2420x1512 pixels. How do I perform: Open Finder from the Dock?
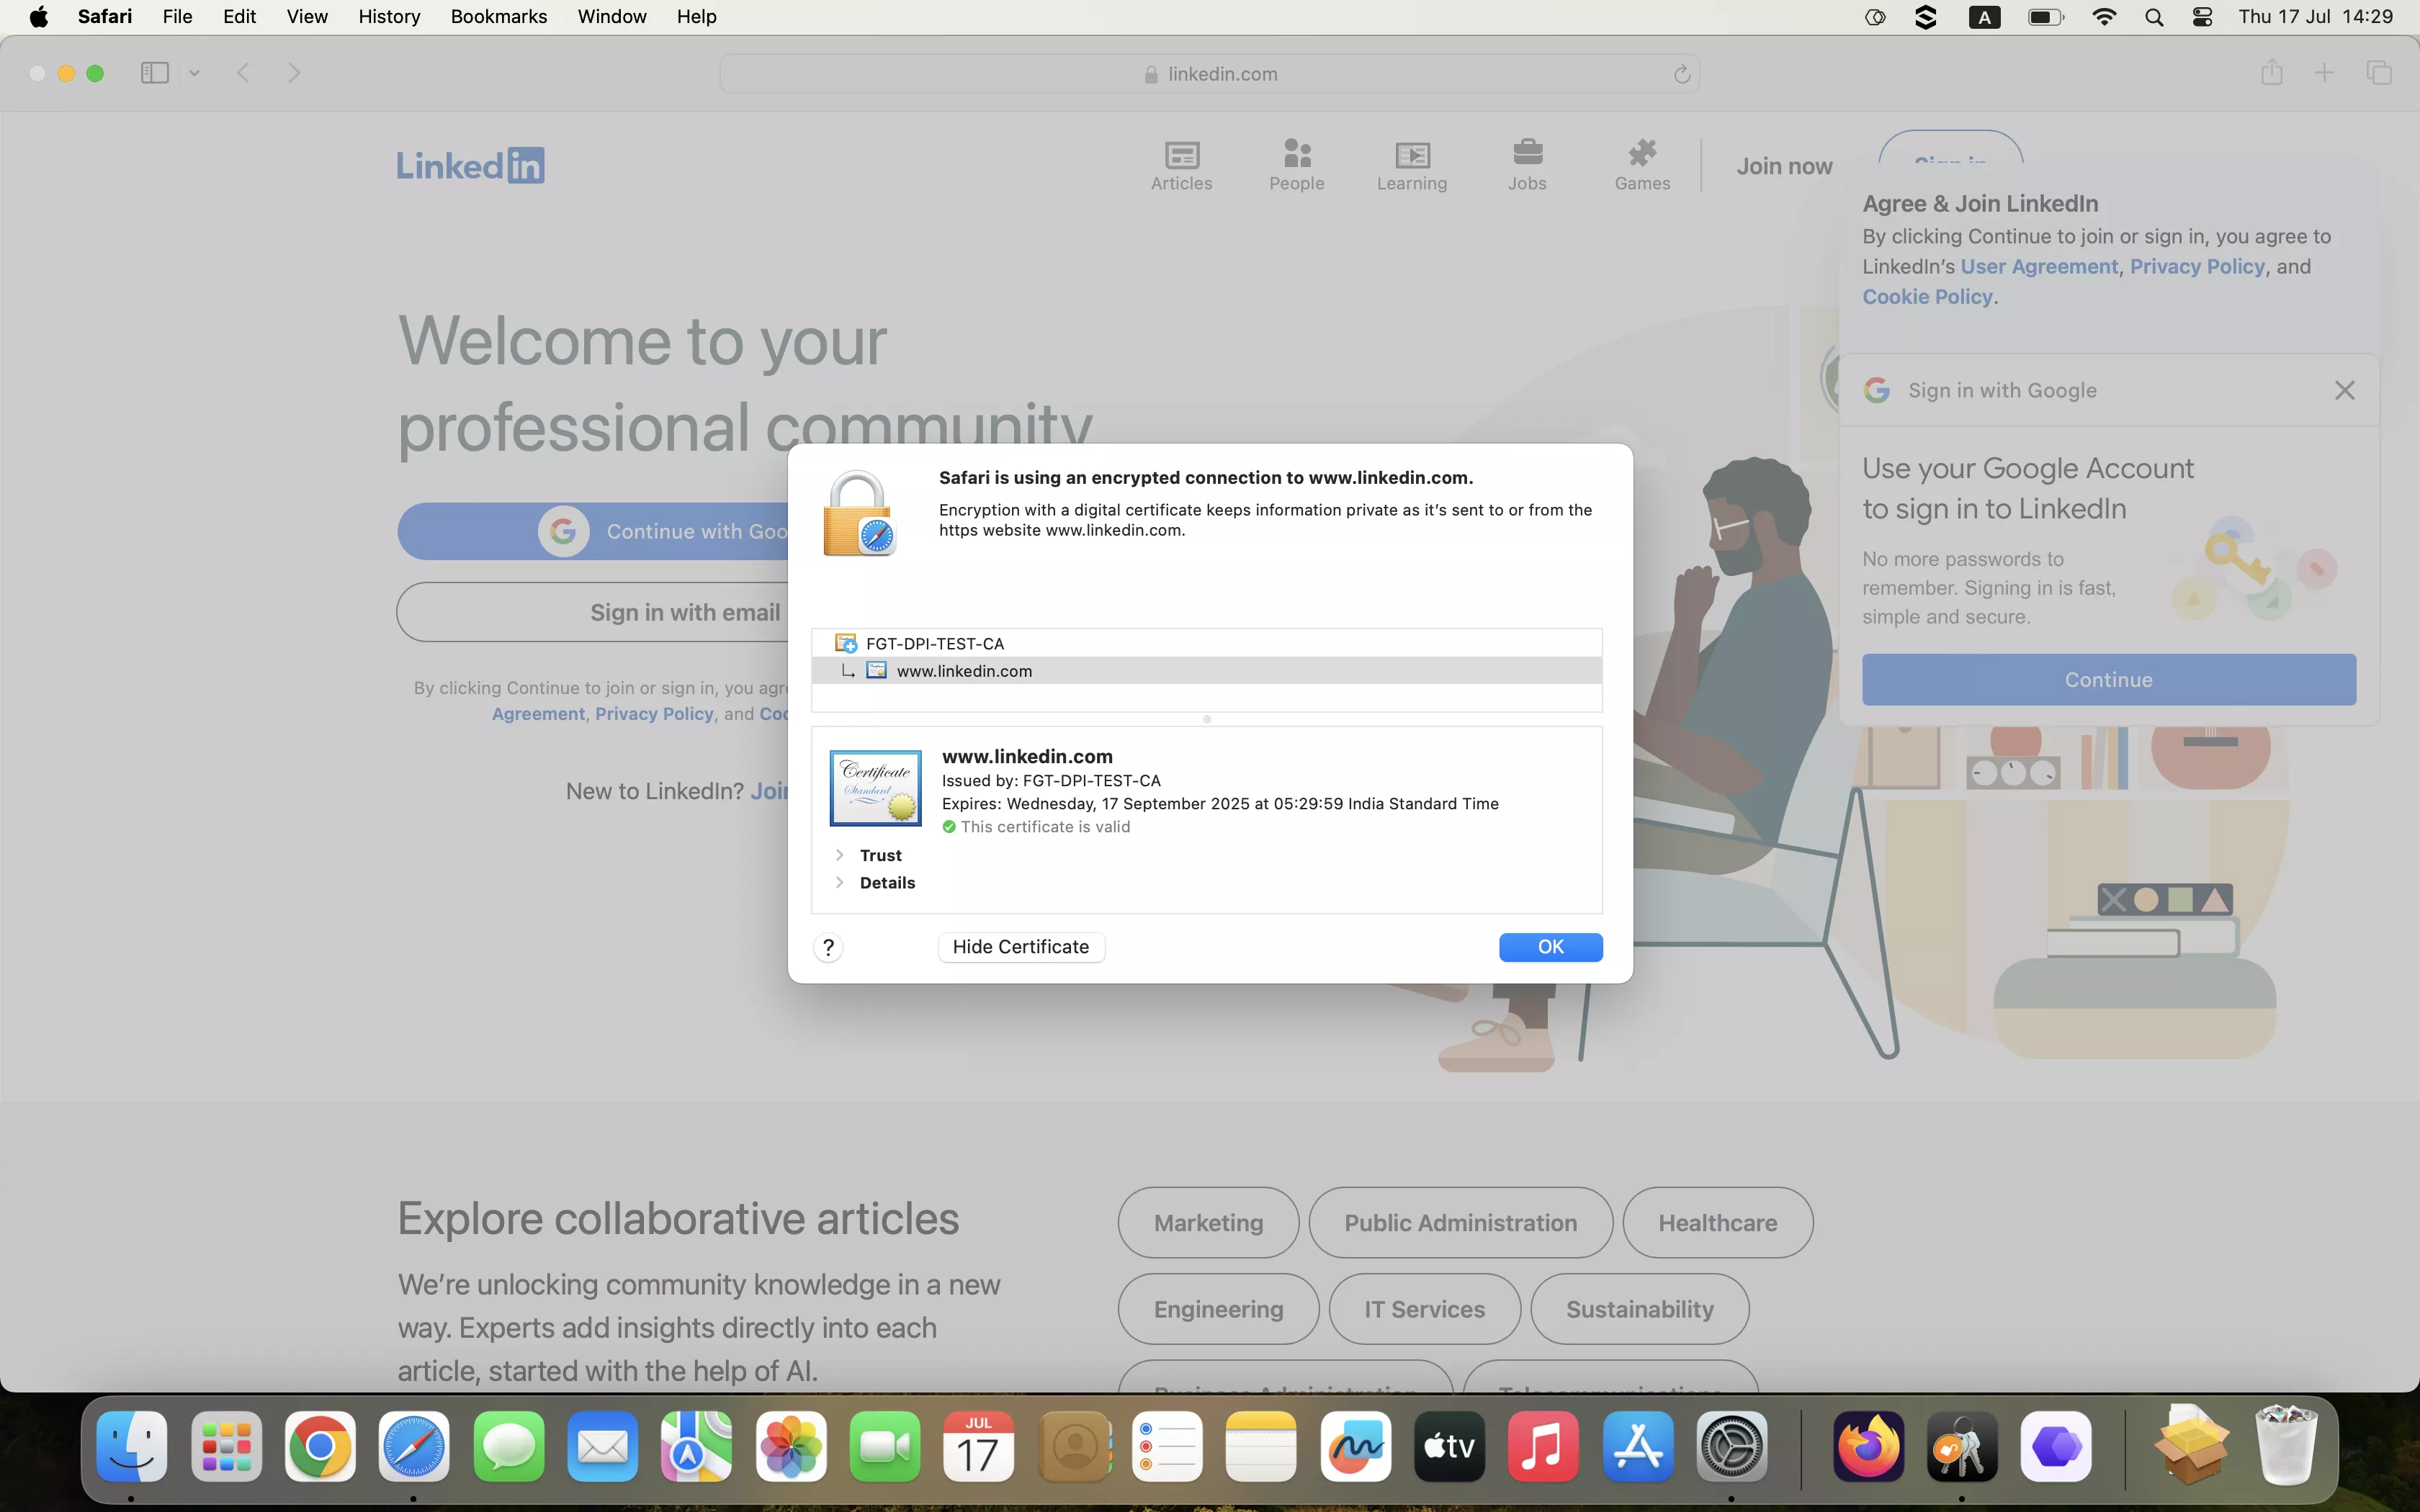tap(132, 1447)
